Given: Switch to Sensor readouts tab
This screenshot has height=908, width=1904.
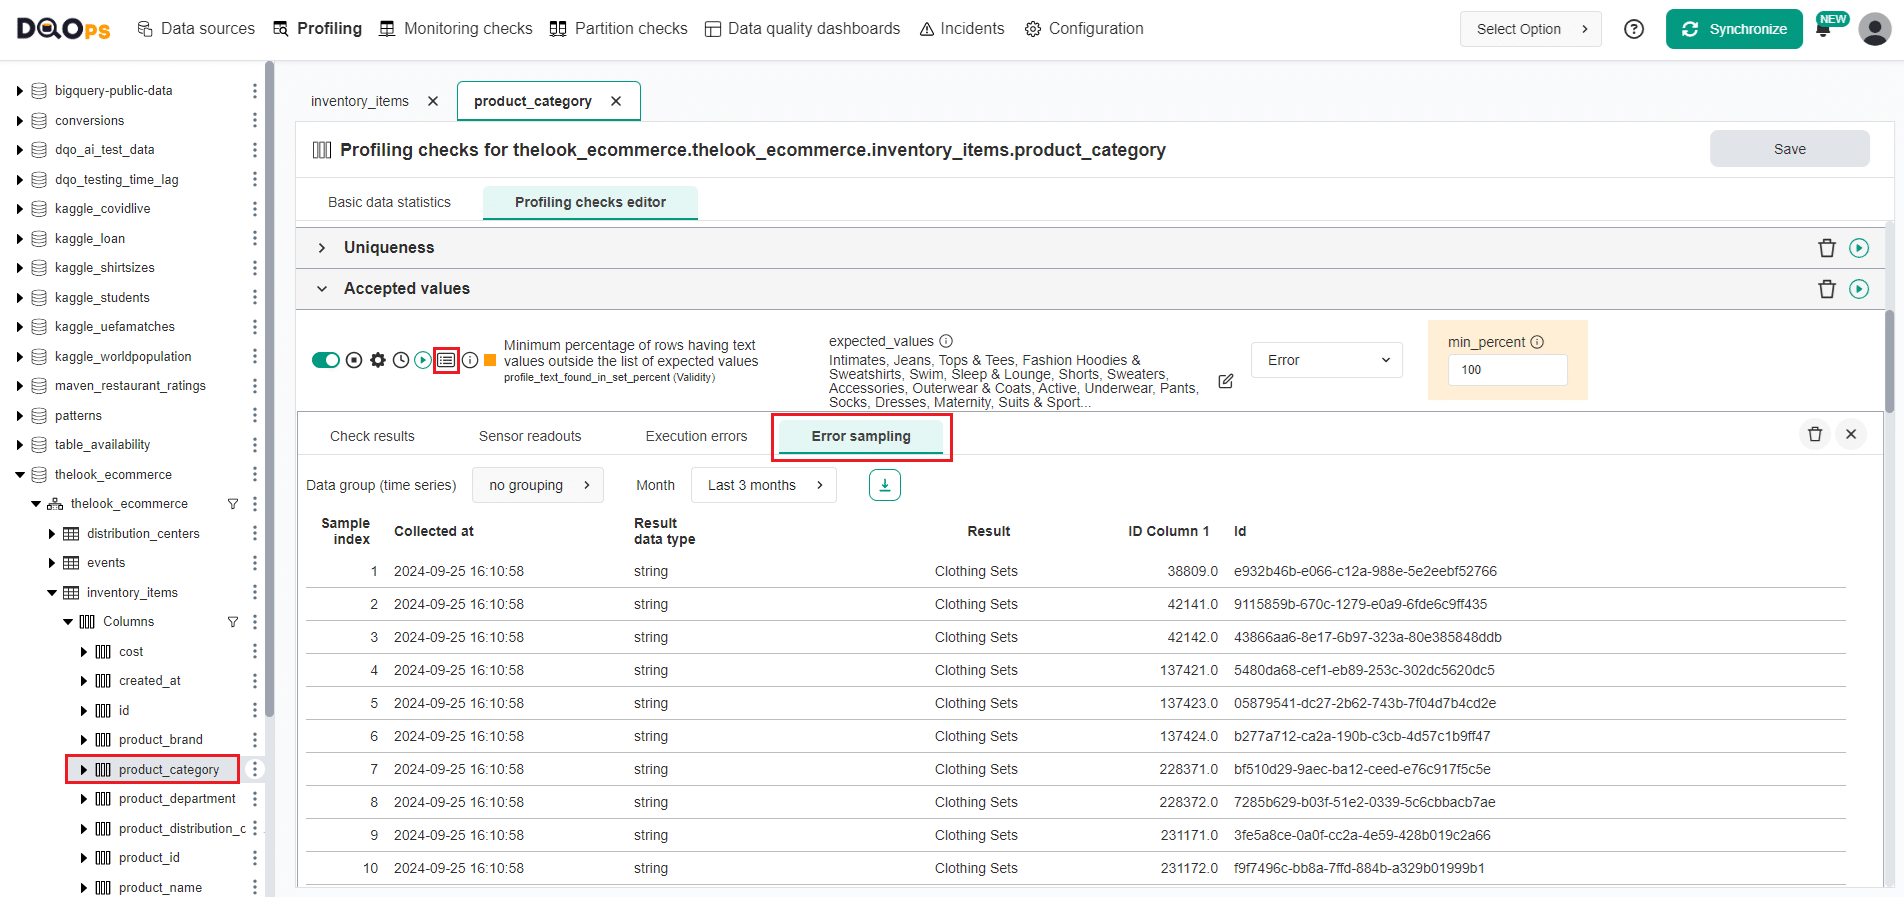Looking at the screenshot, I should [530, 436].
